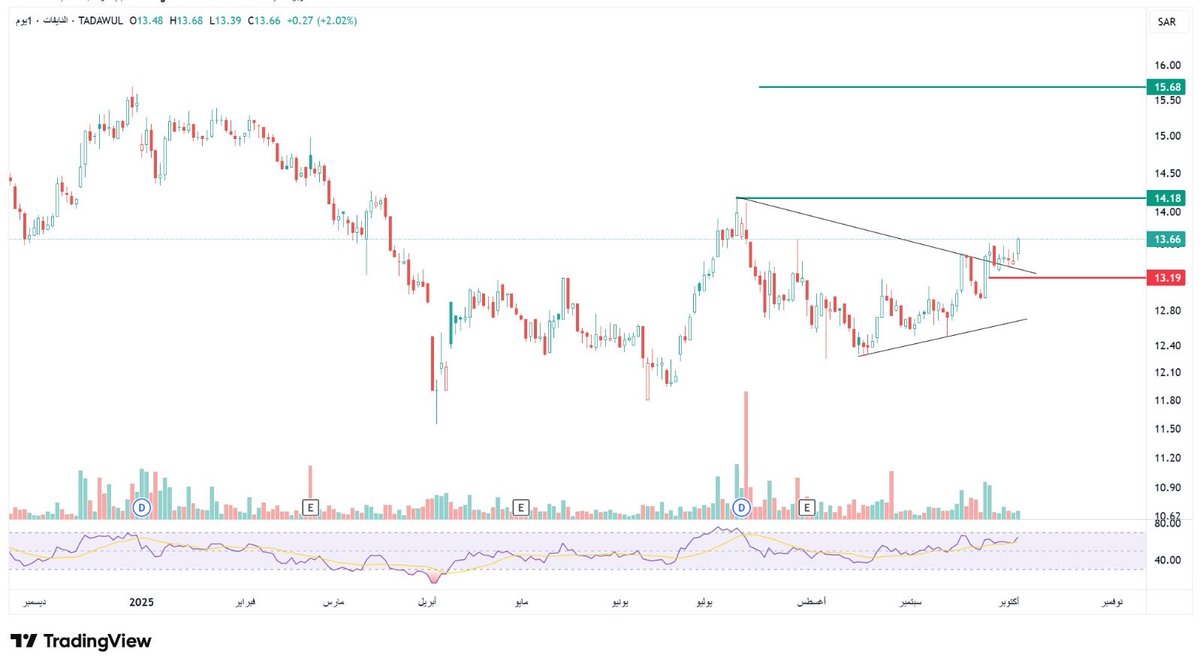The width and height of the screenshot is (1200, 667).
Task: Click the RSI 80.00 scale label
Action: point(1168,524)
